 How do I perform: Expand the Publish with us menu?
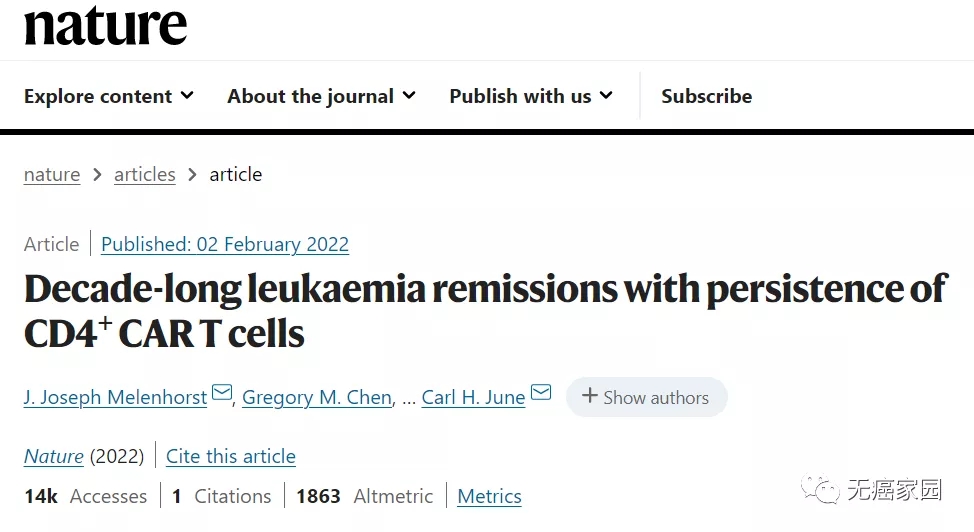531,96
